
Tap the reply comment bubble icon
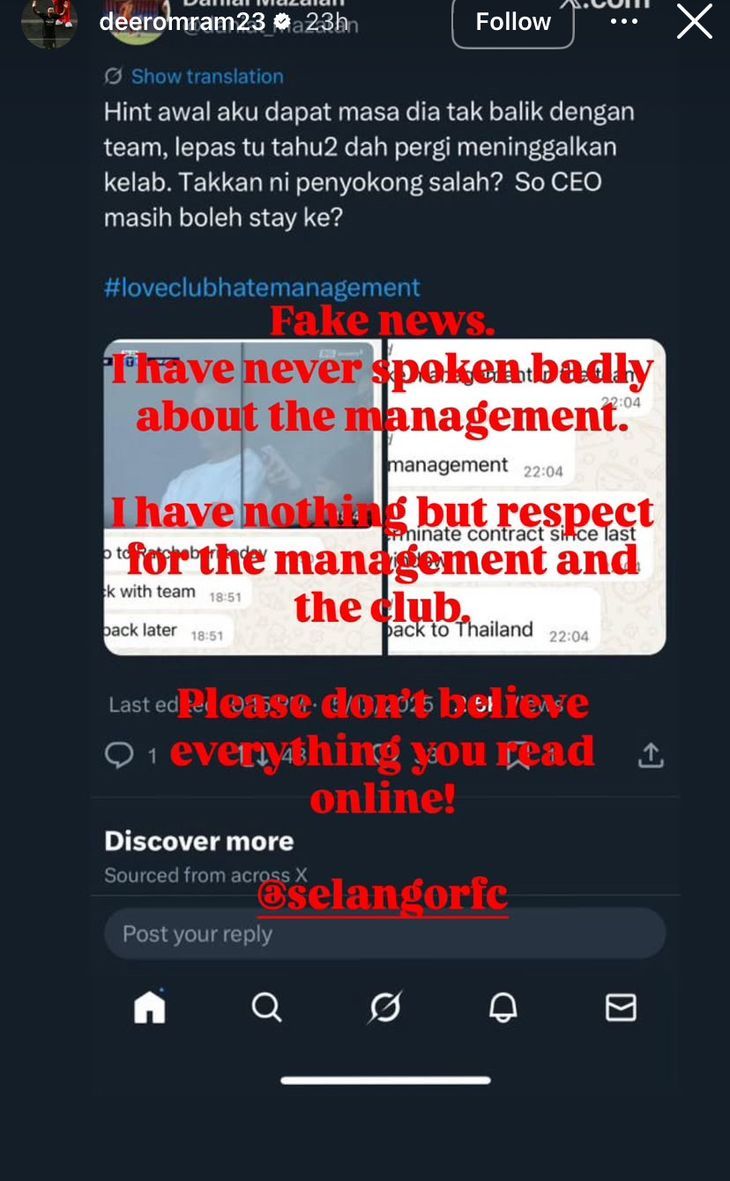pyautogui.click(x=119, y=755)
